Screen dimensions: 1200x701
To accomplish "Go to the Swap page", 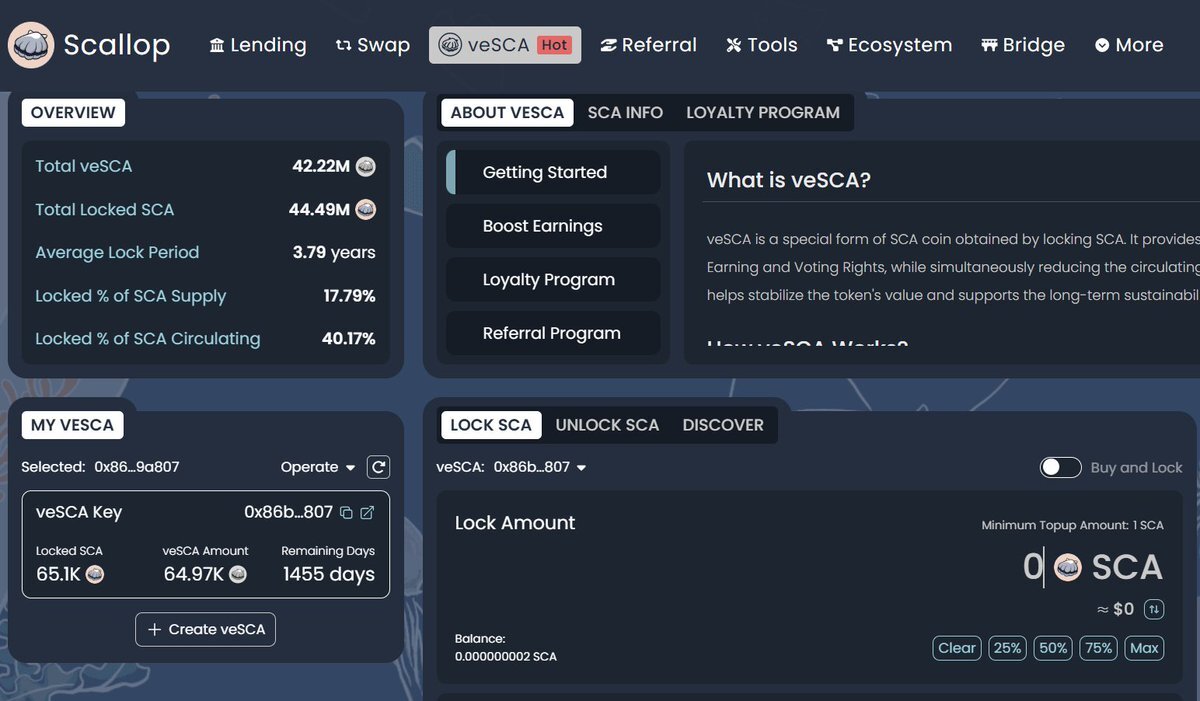I will coord(372,45).
